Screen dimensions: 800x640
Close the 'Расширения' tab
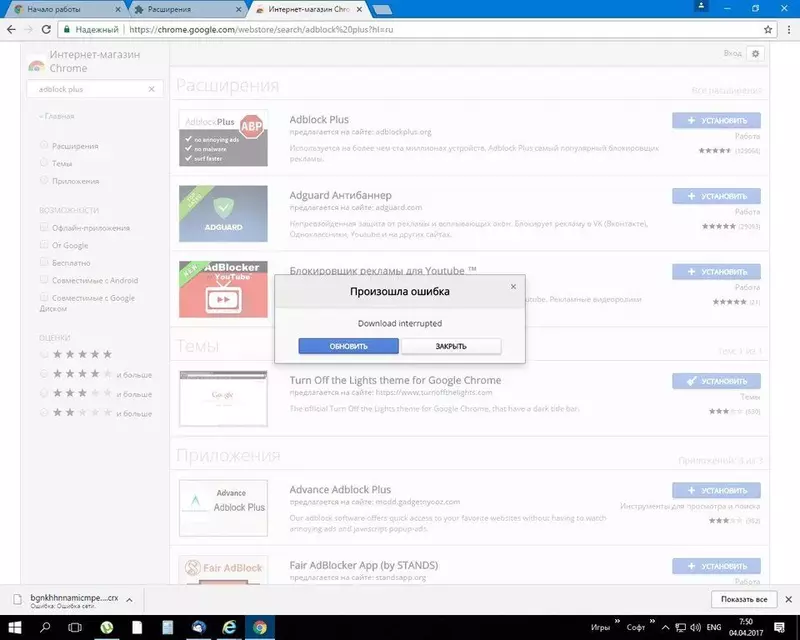tap(238, 9)
